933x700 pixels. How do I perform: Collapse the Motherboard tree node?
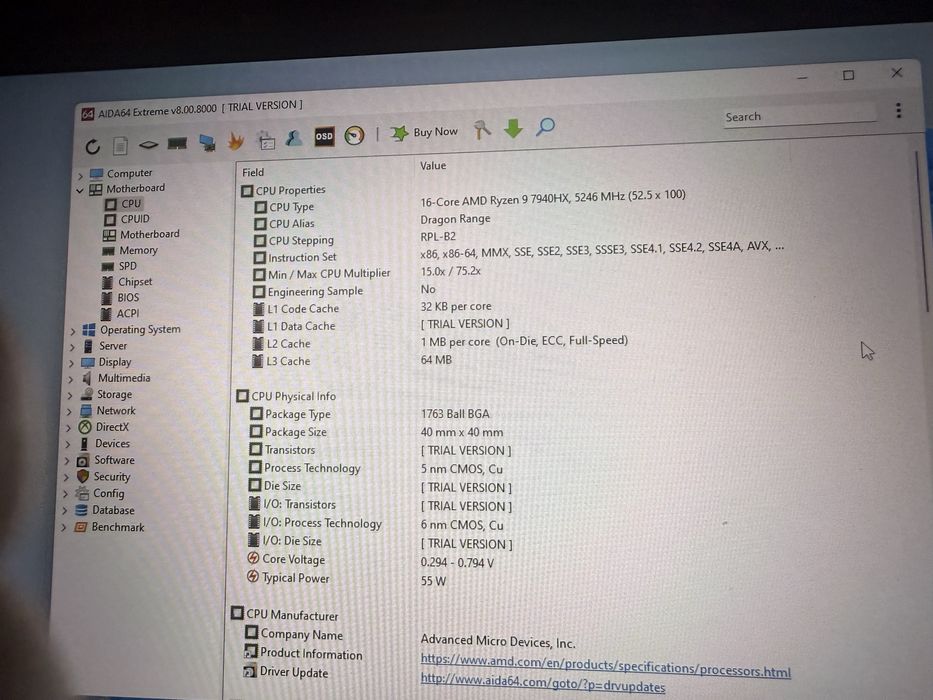pos(80,191)
